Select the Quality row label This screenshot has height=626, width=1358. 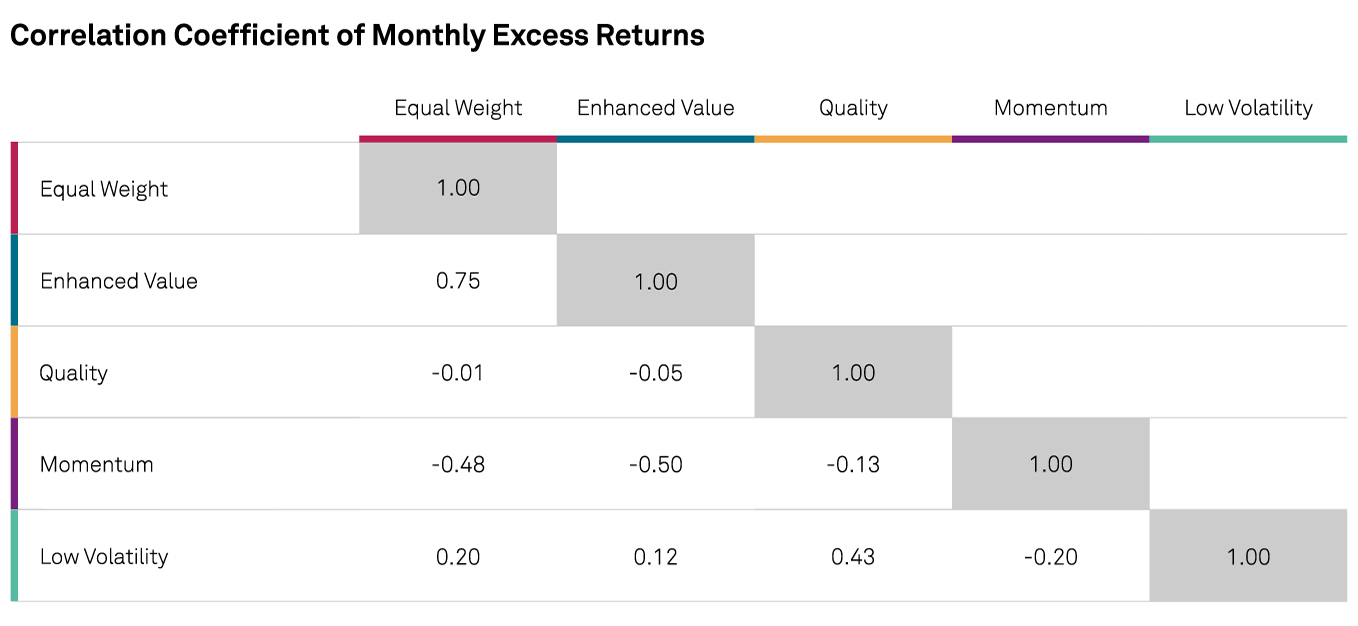click(73, 373)
